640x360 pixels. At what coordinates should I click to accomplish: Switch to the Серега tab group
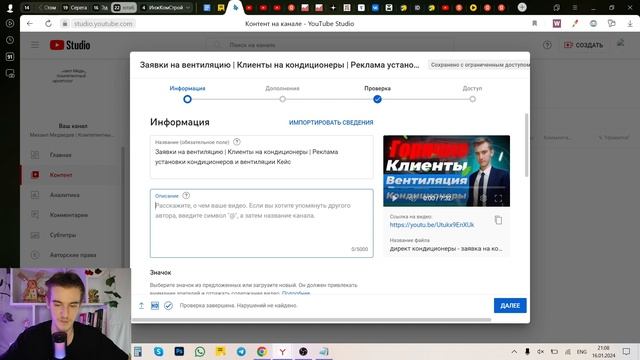click(x=76, y=7)
